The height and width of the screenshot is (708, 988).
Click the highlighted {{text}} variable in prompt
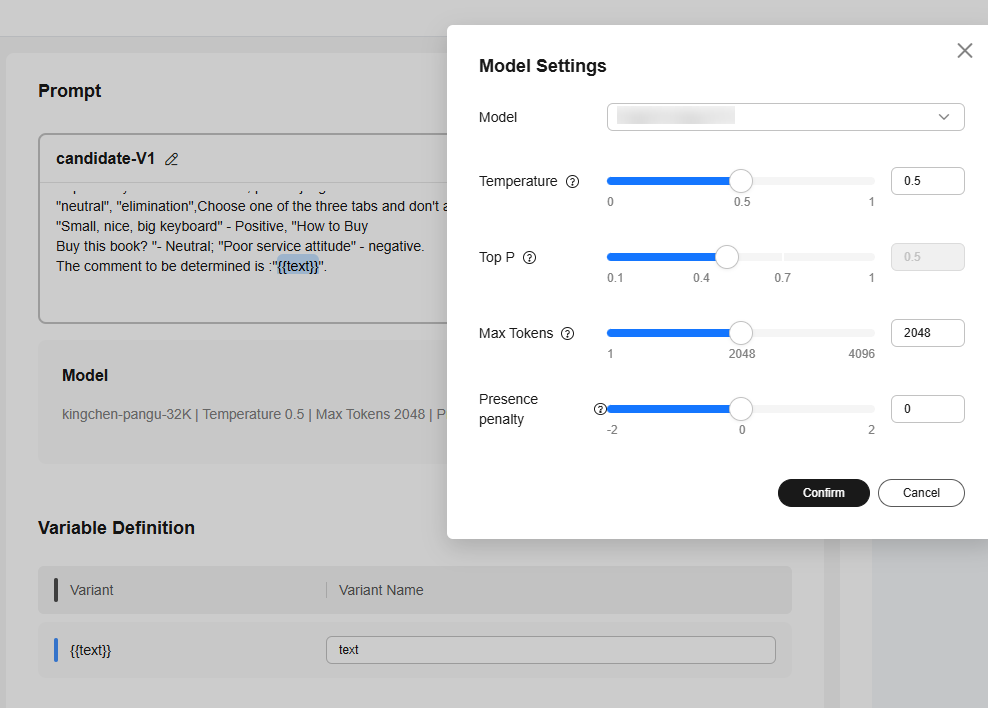(x=297, y=267)
